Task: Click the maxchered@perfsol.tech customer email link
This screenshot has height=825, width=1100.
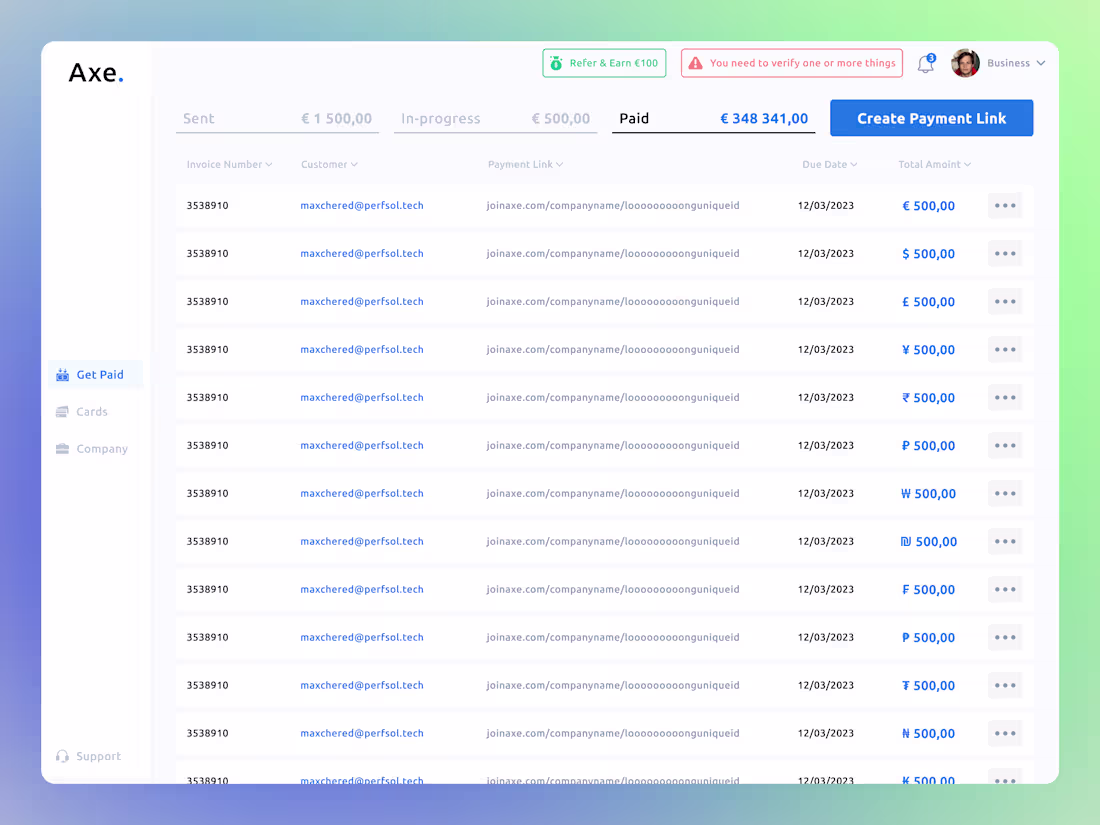Action: pyautogui.click(x=361, y=205)
